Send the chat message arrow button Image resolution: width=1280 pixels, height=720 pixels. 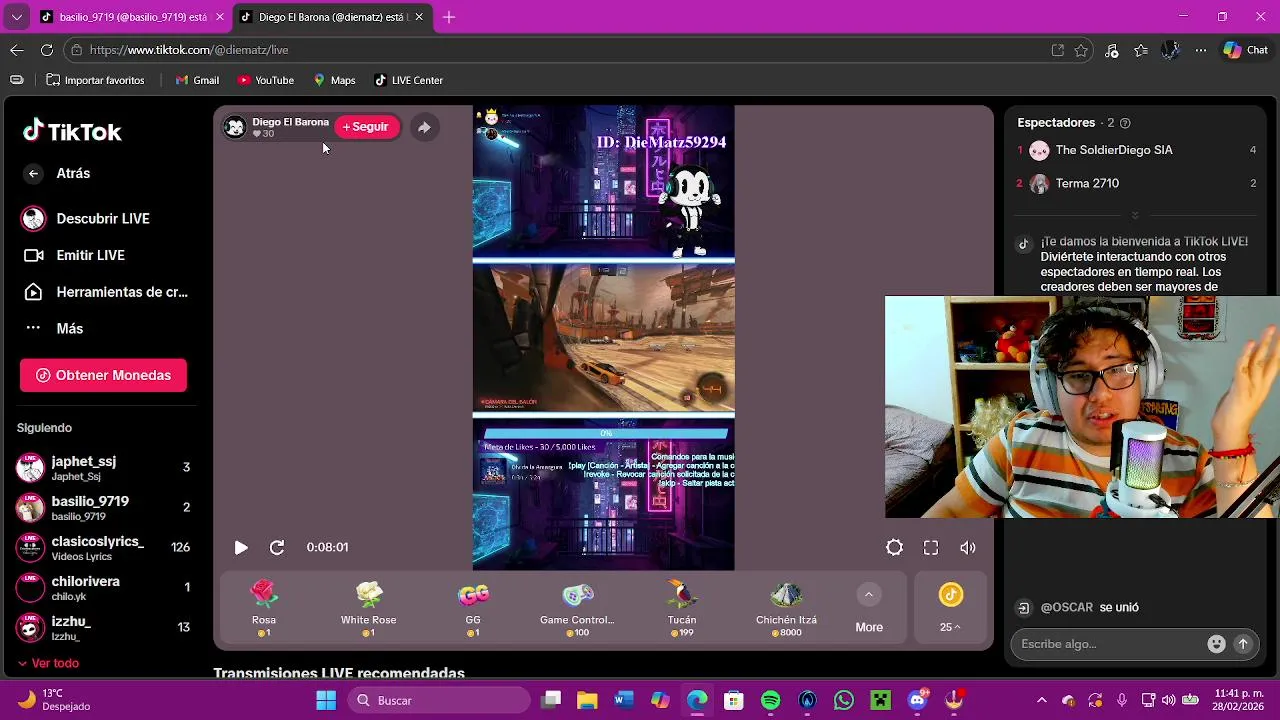1243,644
